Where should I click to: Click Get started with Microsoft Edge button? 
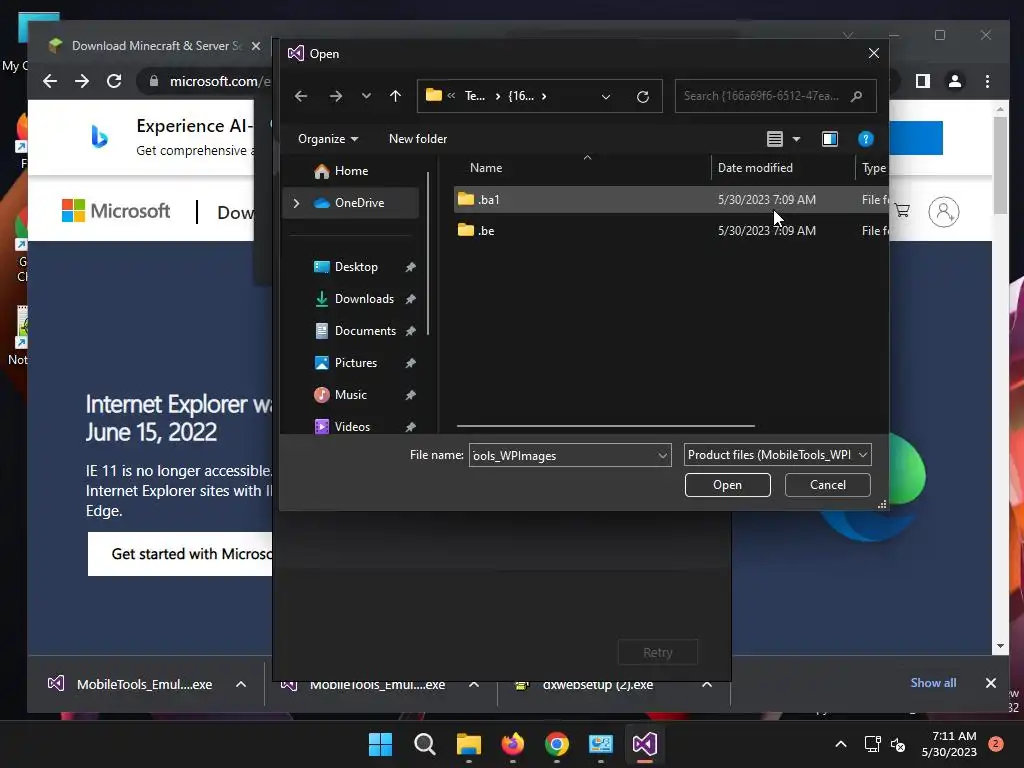[180, 554]
